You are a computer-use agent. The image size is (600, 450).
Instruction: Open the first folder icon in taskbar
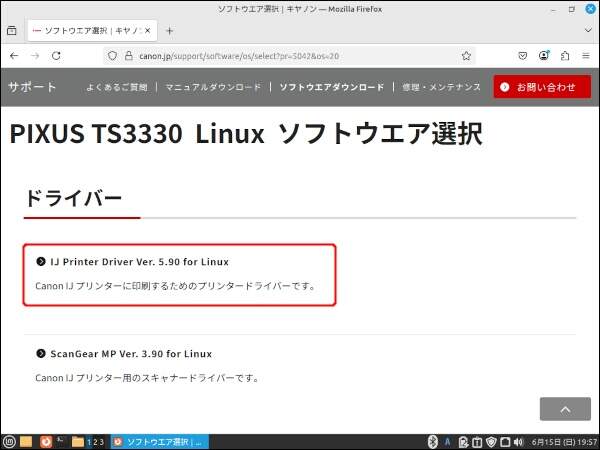tap(26, 442)
